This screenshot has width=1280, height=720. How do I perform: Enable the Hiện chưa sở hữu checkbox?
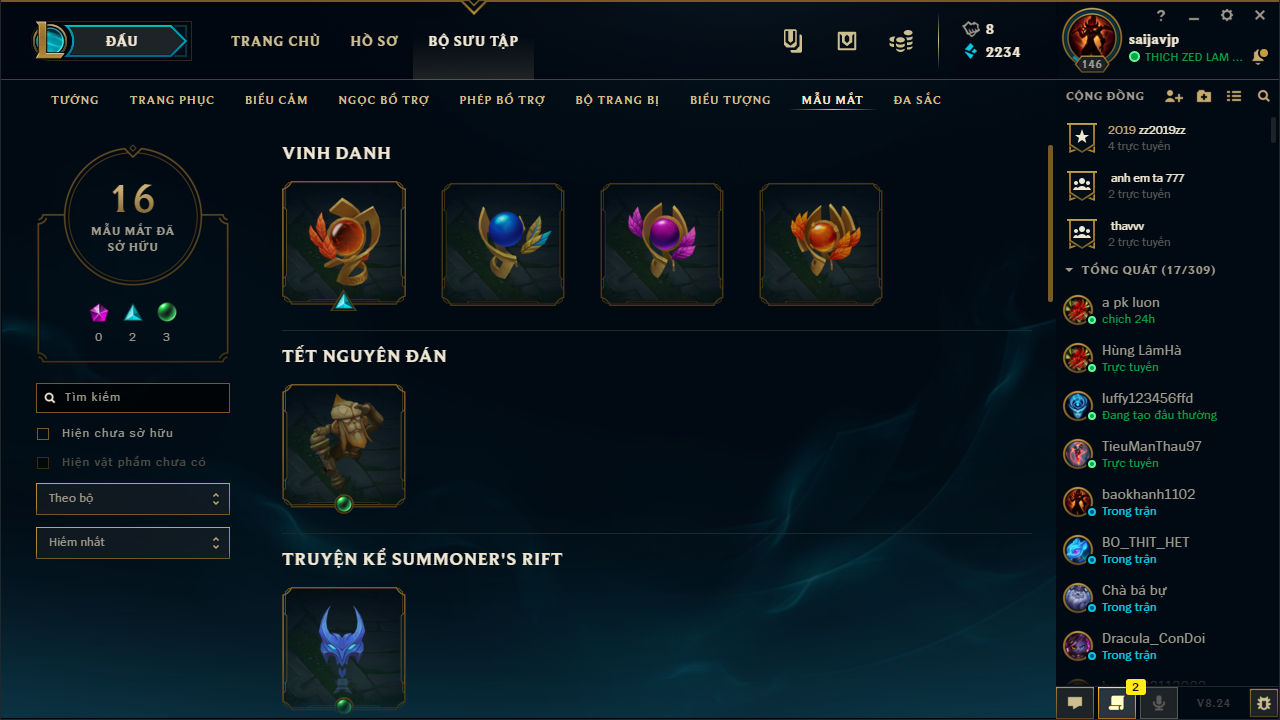(x=43, y=434)
